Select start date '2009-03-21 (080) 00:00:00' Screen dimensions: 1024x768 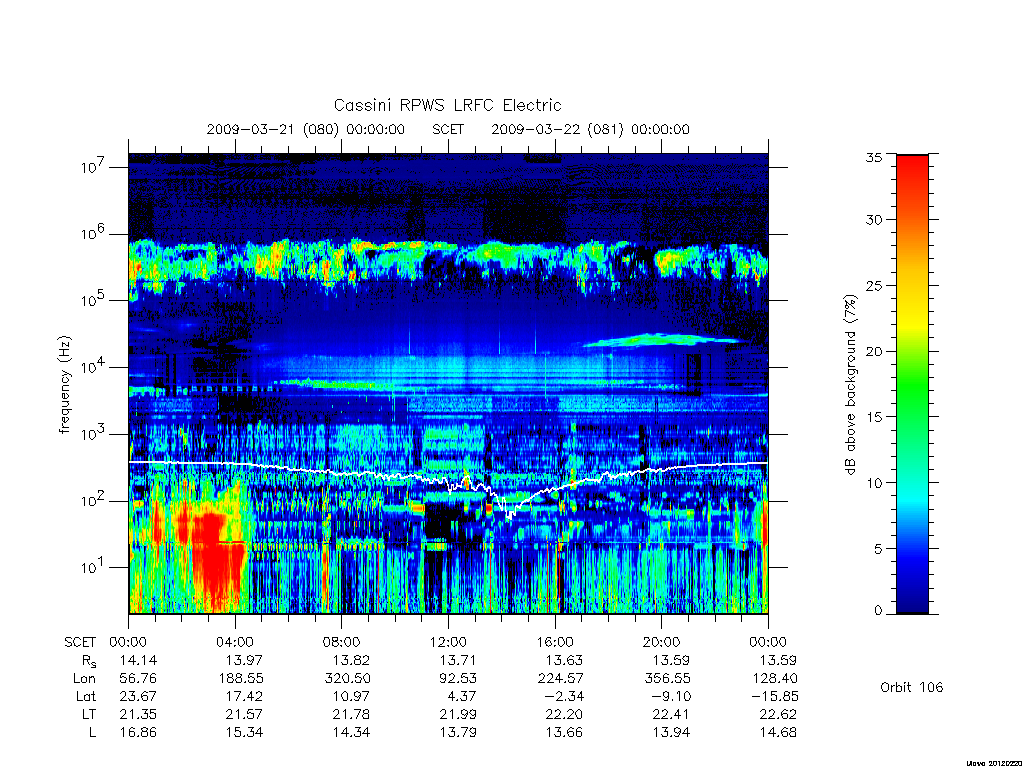306,129
